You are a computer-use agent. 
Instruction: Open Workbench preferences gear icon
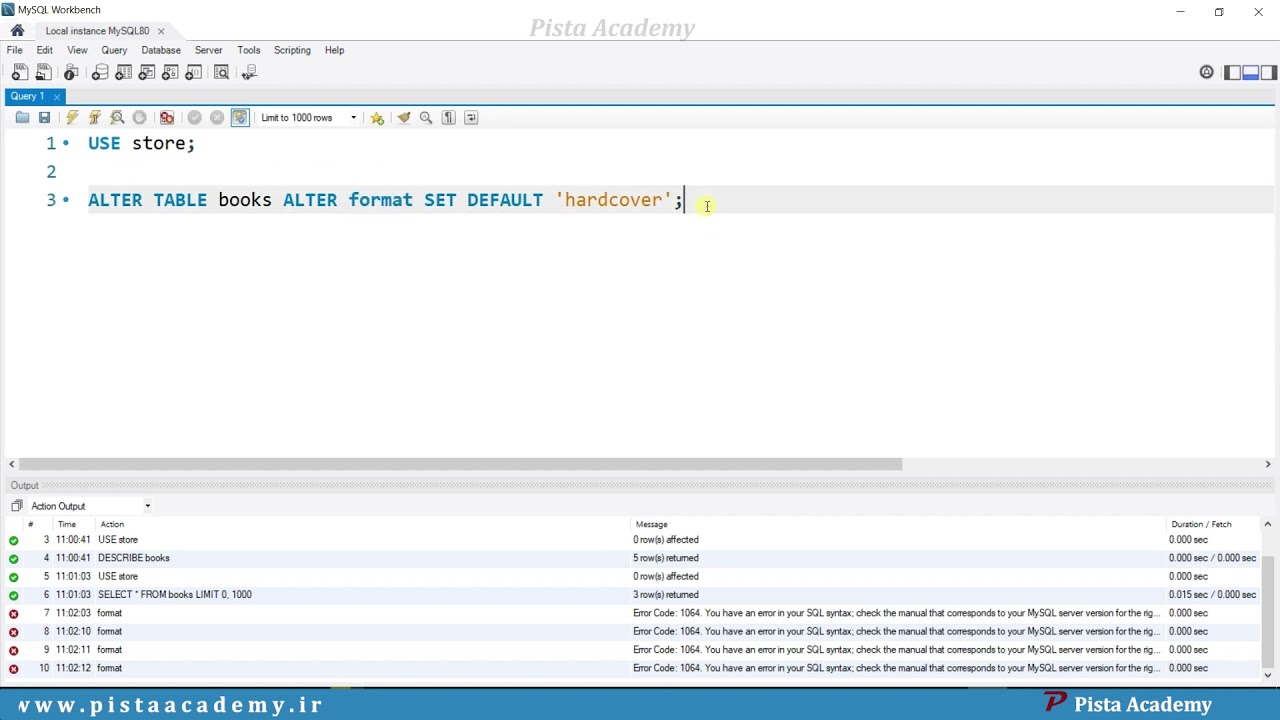click(x=1206, y=72)
